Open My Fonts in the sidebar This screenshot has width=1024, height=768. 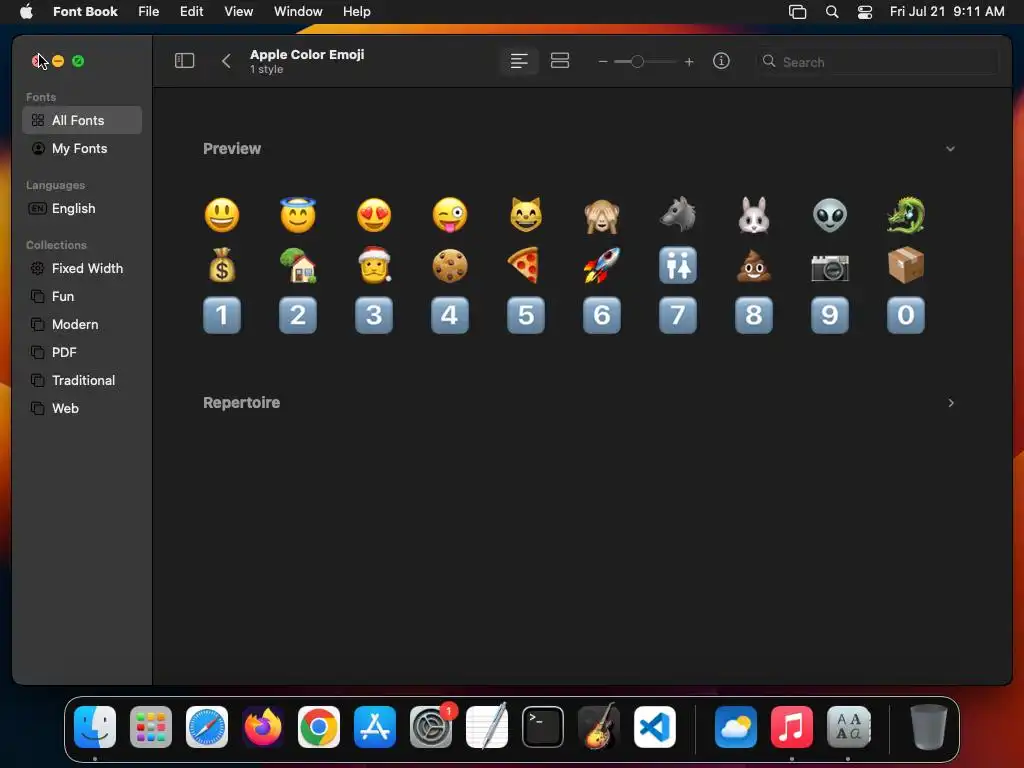click(x=82, y=148)
